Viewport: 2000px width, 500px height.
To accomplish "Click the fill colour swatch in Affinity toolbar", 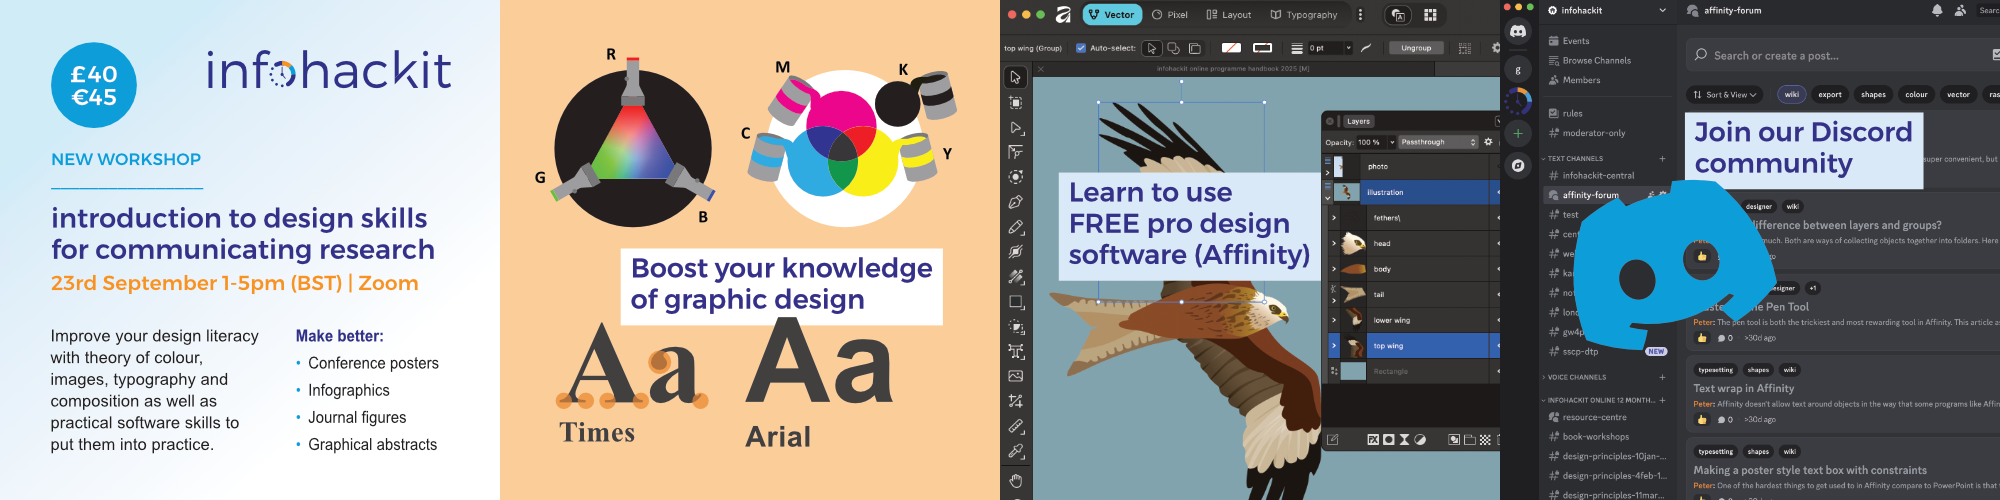I will [1232, 48].
